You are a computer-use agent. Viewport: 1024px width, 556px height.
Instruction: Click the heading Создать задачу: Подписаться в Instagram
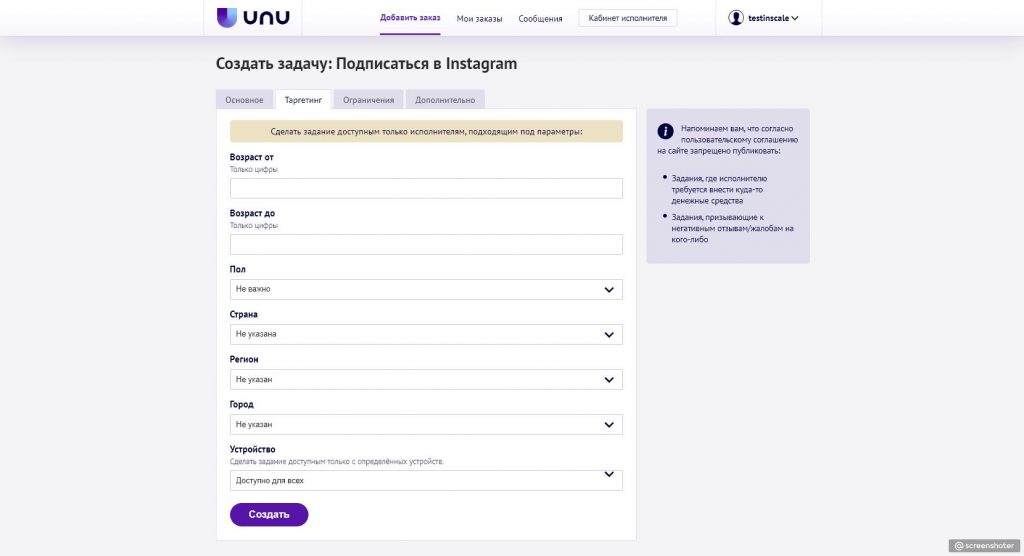(366, 64)
